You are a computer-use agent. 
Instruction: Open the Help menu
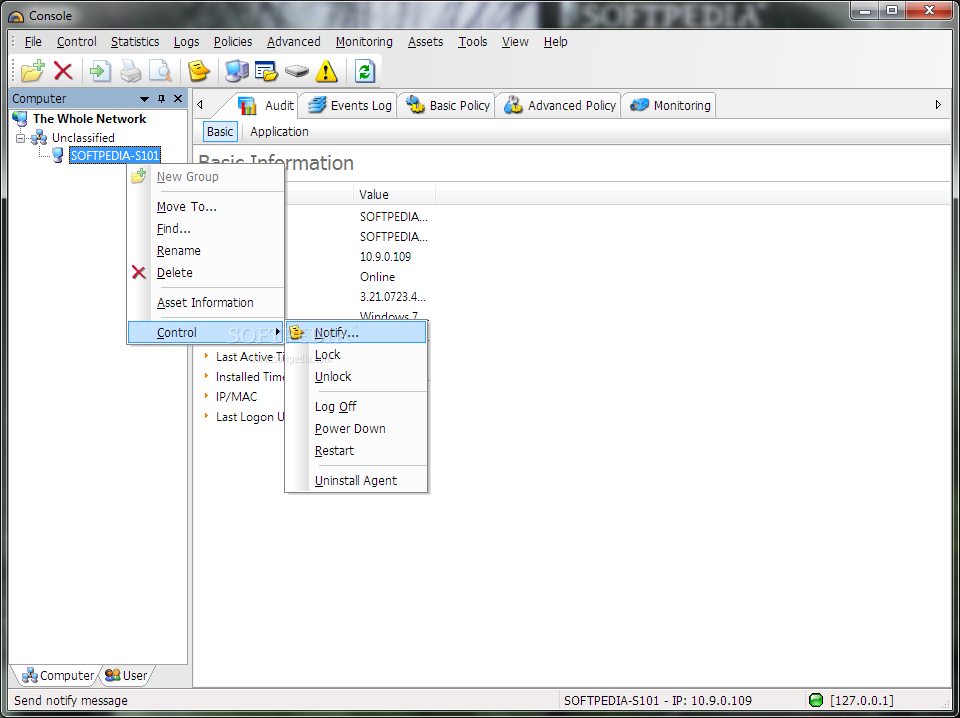pos(555,42)
